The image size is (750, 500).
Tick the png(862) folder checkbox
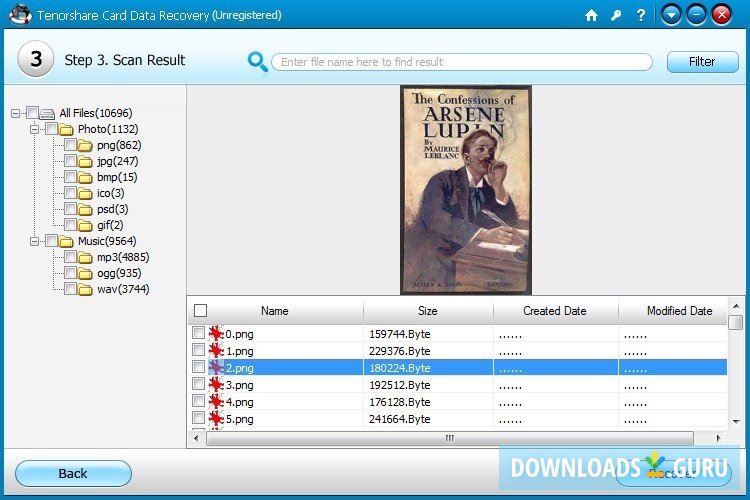pyautogui.click(x=70, y=144)
